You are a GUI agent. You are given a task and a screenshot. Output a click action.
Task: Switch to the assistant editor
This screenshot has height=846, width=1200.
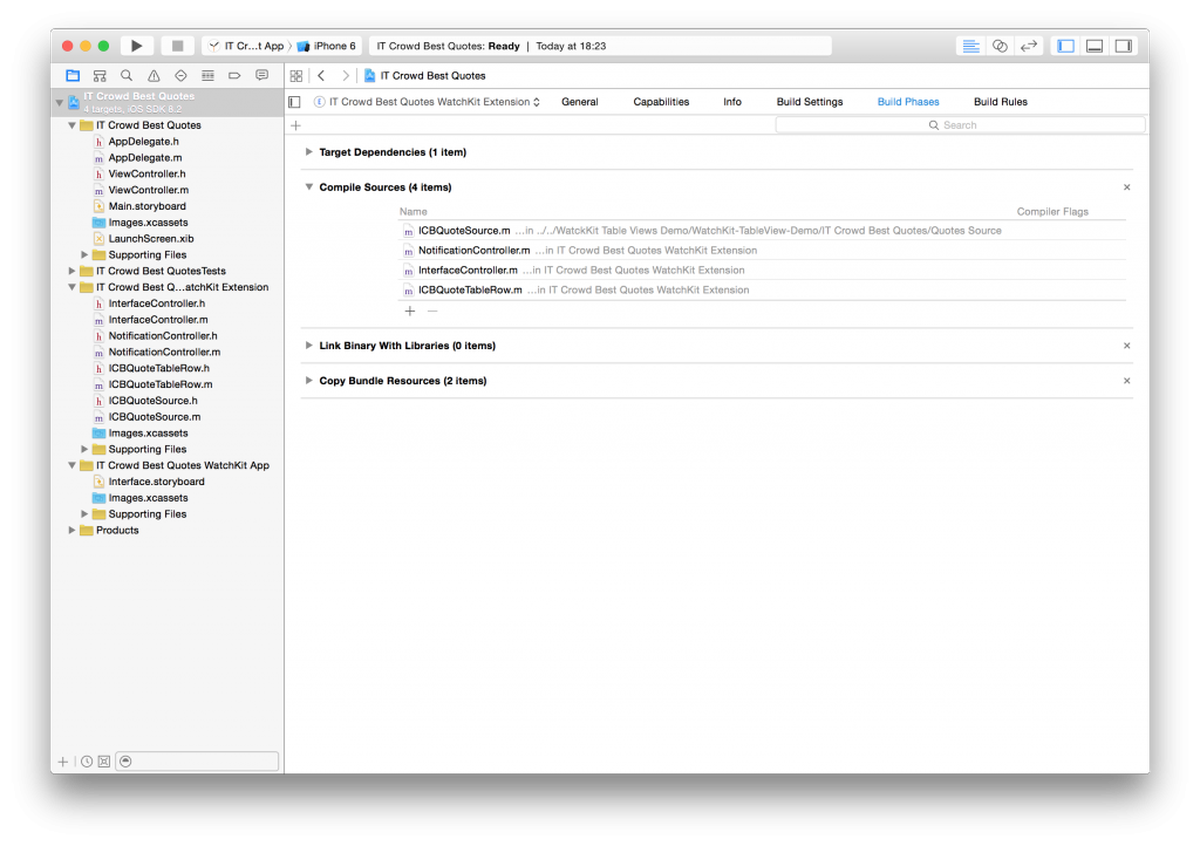[x=999, y=46]
